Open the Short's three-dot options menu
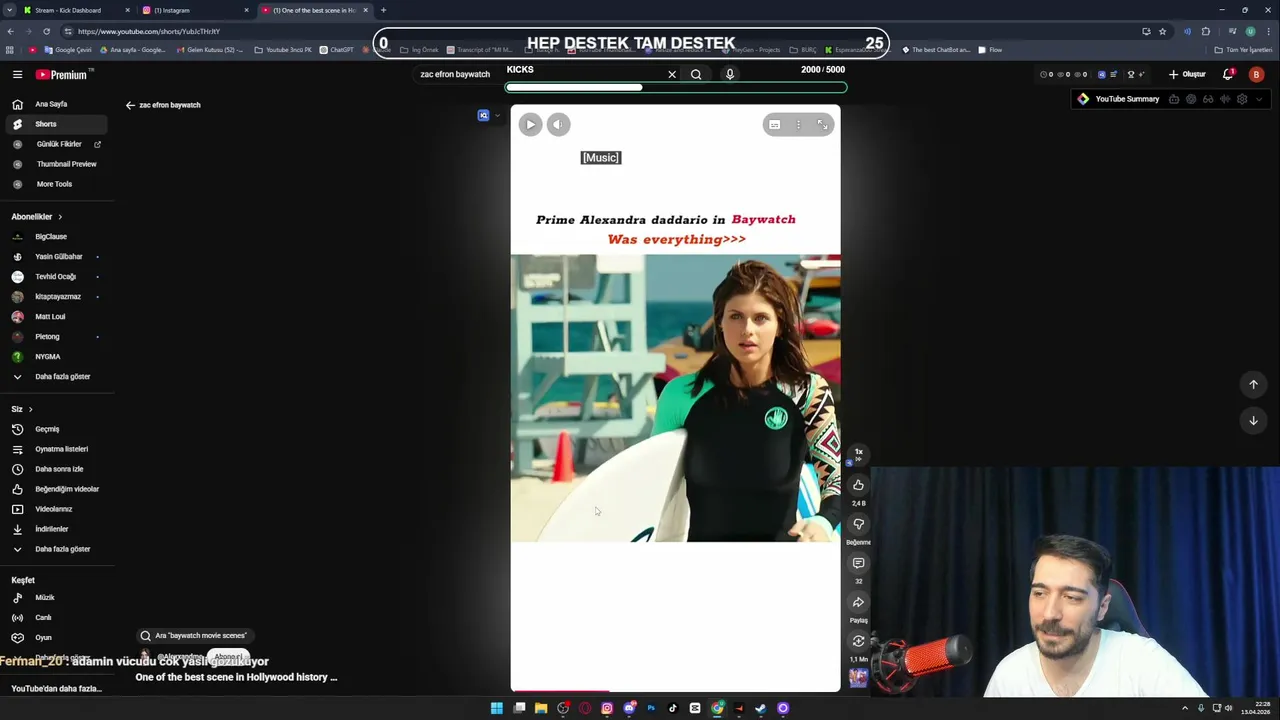The height and width of the screenshot is (720, 1280). click(x=798, y=125)
